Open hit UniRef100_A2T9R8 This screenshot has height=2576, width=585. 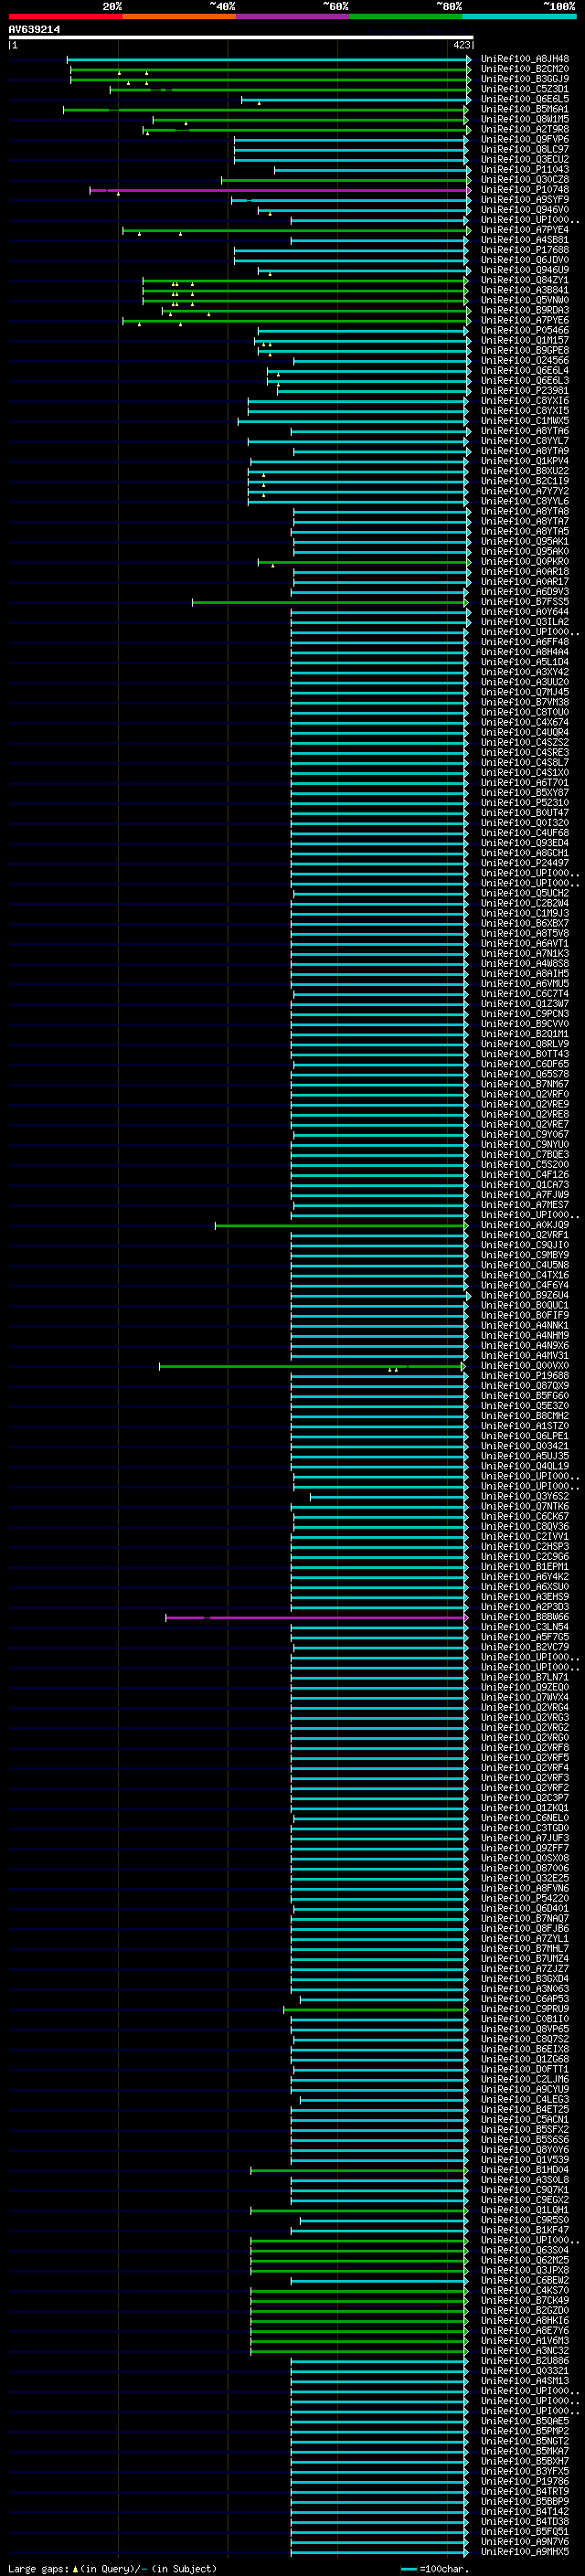[x=525, y=129]
